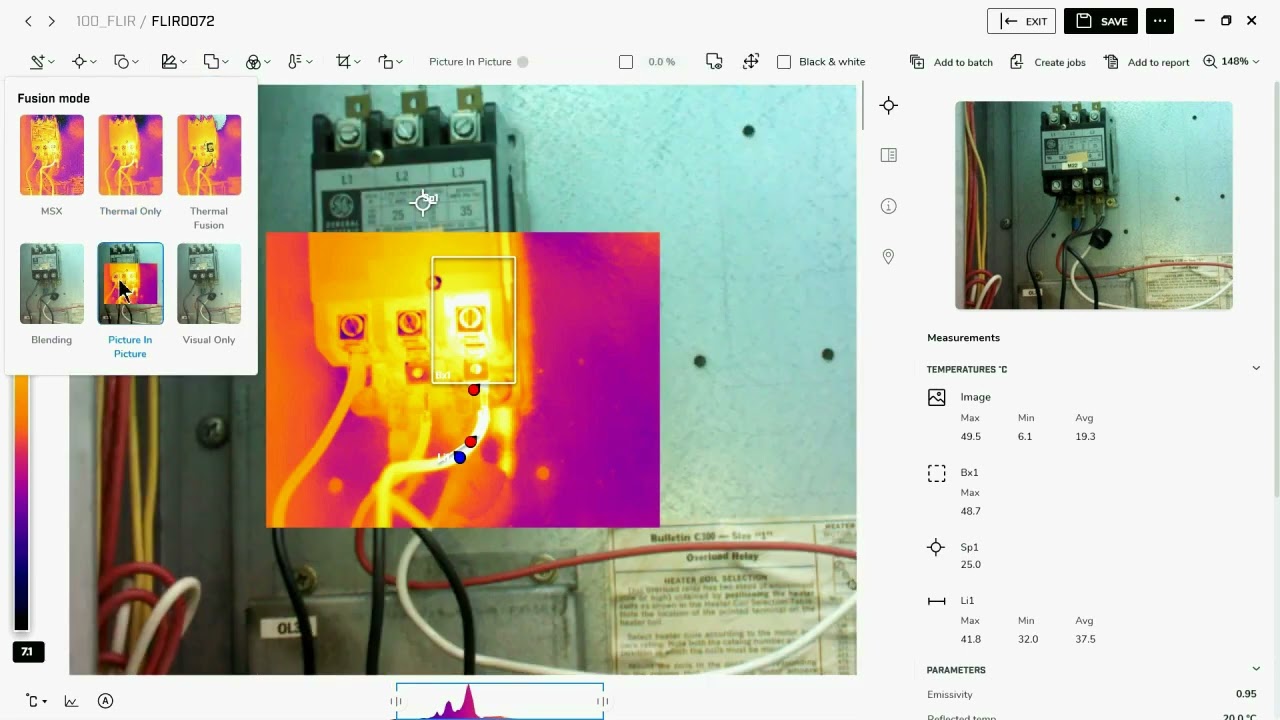Click the EXIT button

[x=1021, y=21]
